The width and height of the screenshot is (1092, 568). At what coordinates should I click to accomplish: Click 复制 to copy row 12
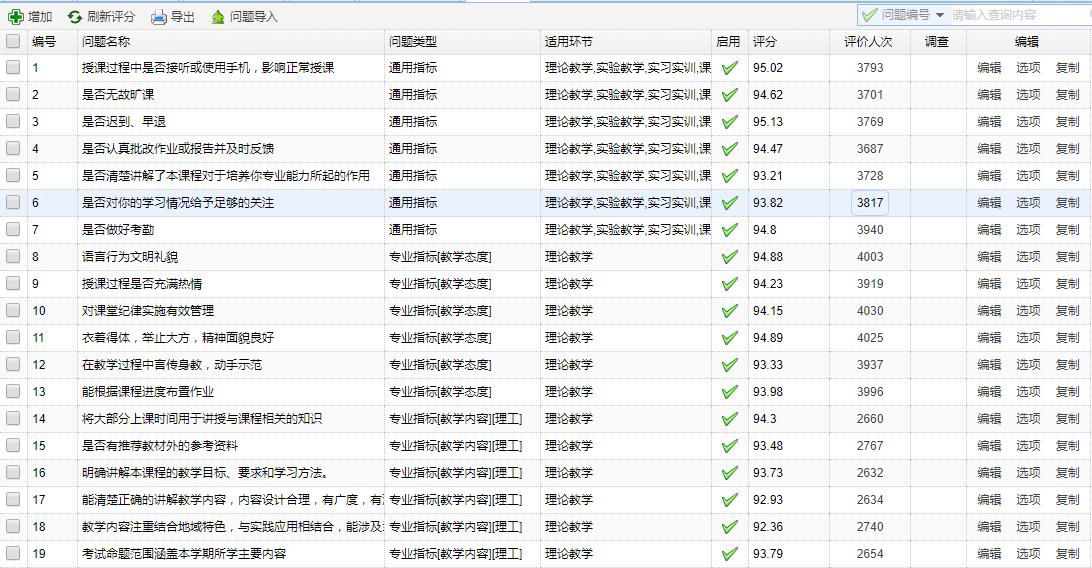tap(1067, 365)
